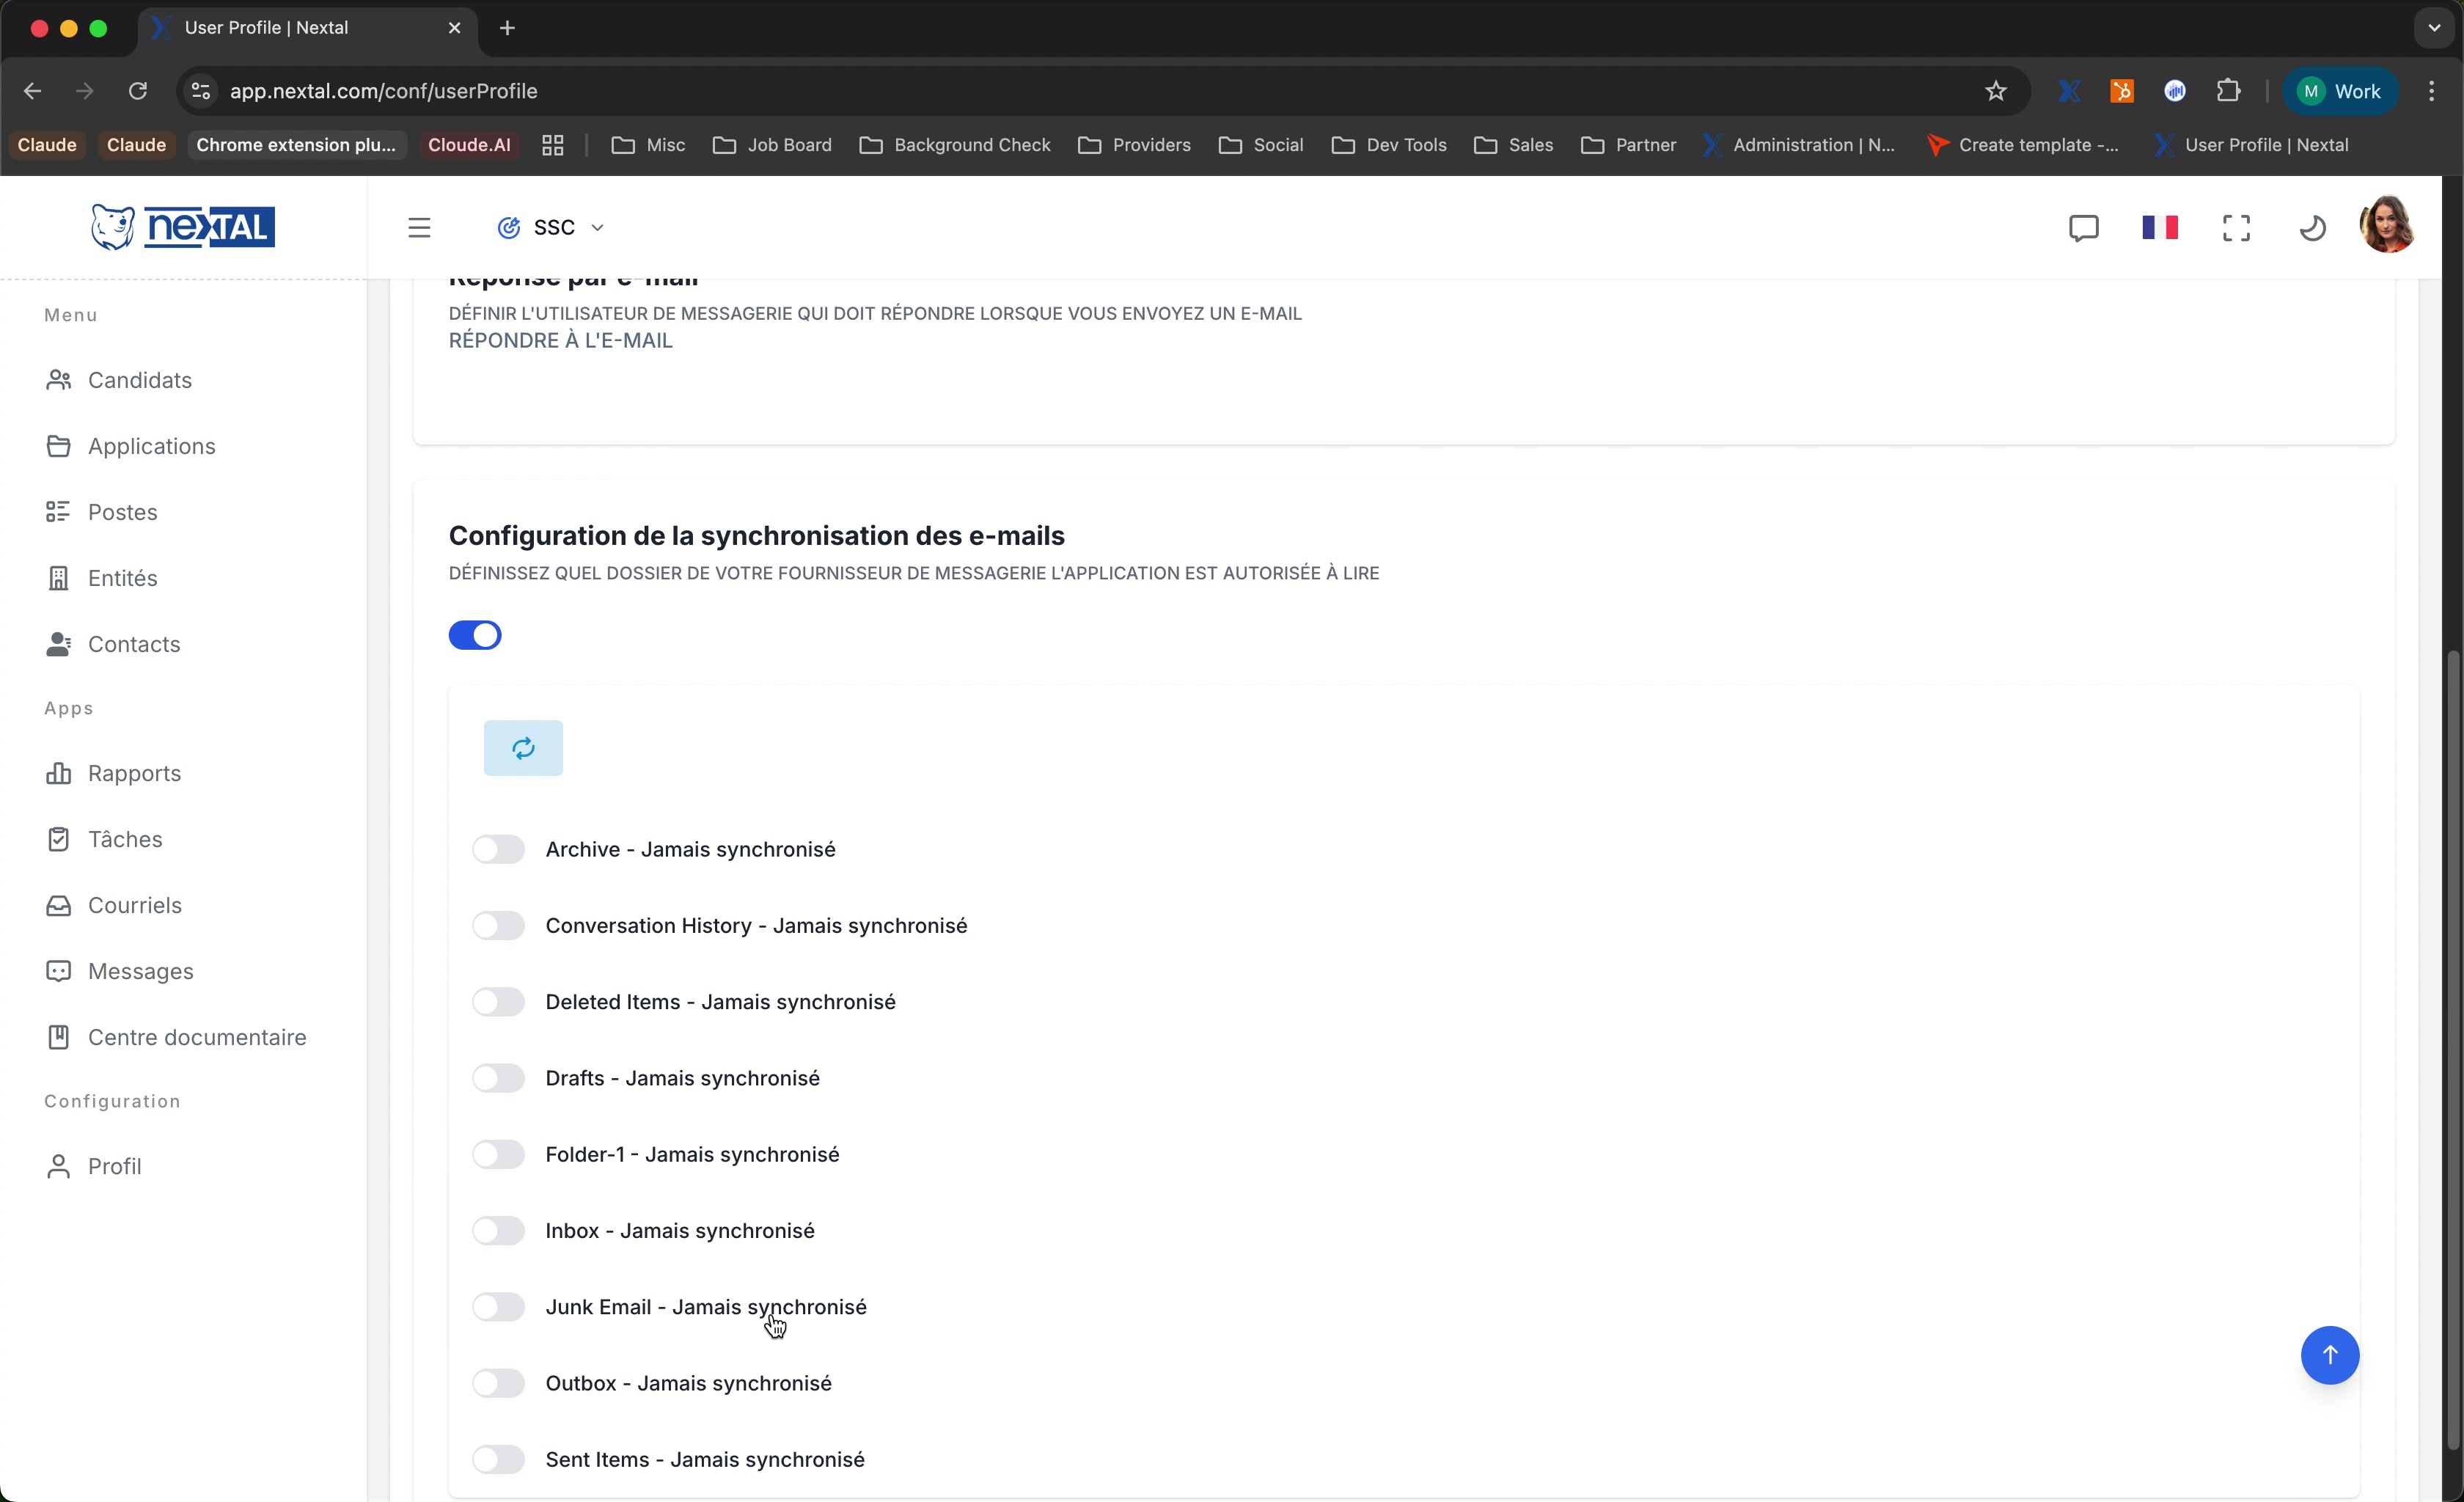Open the hamburger menu next to SSC
This screenshot has height=1502, width=2464.
pyautogui.click(x=419, y=227)
